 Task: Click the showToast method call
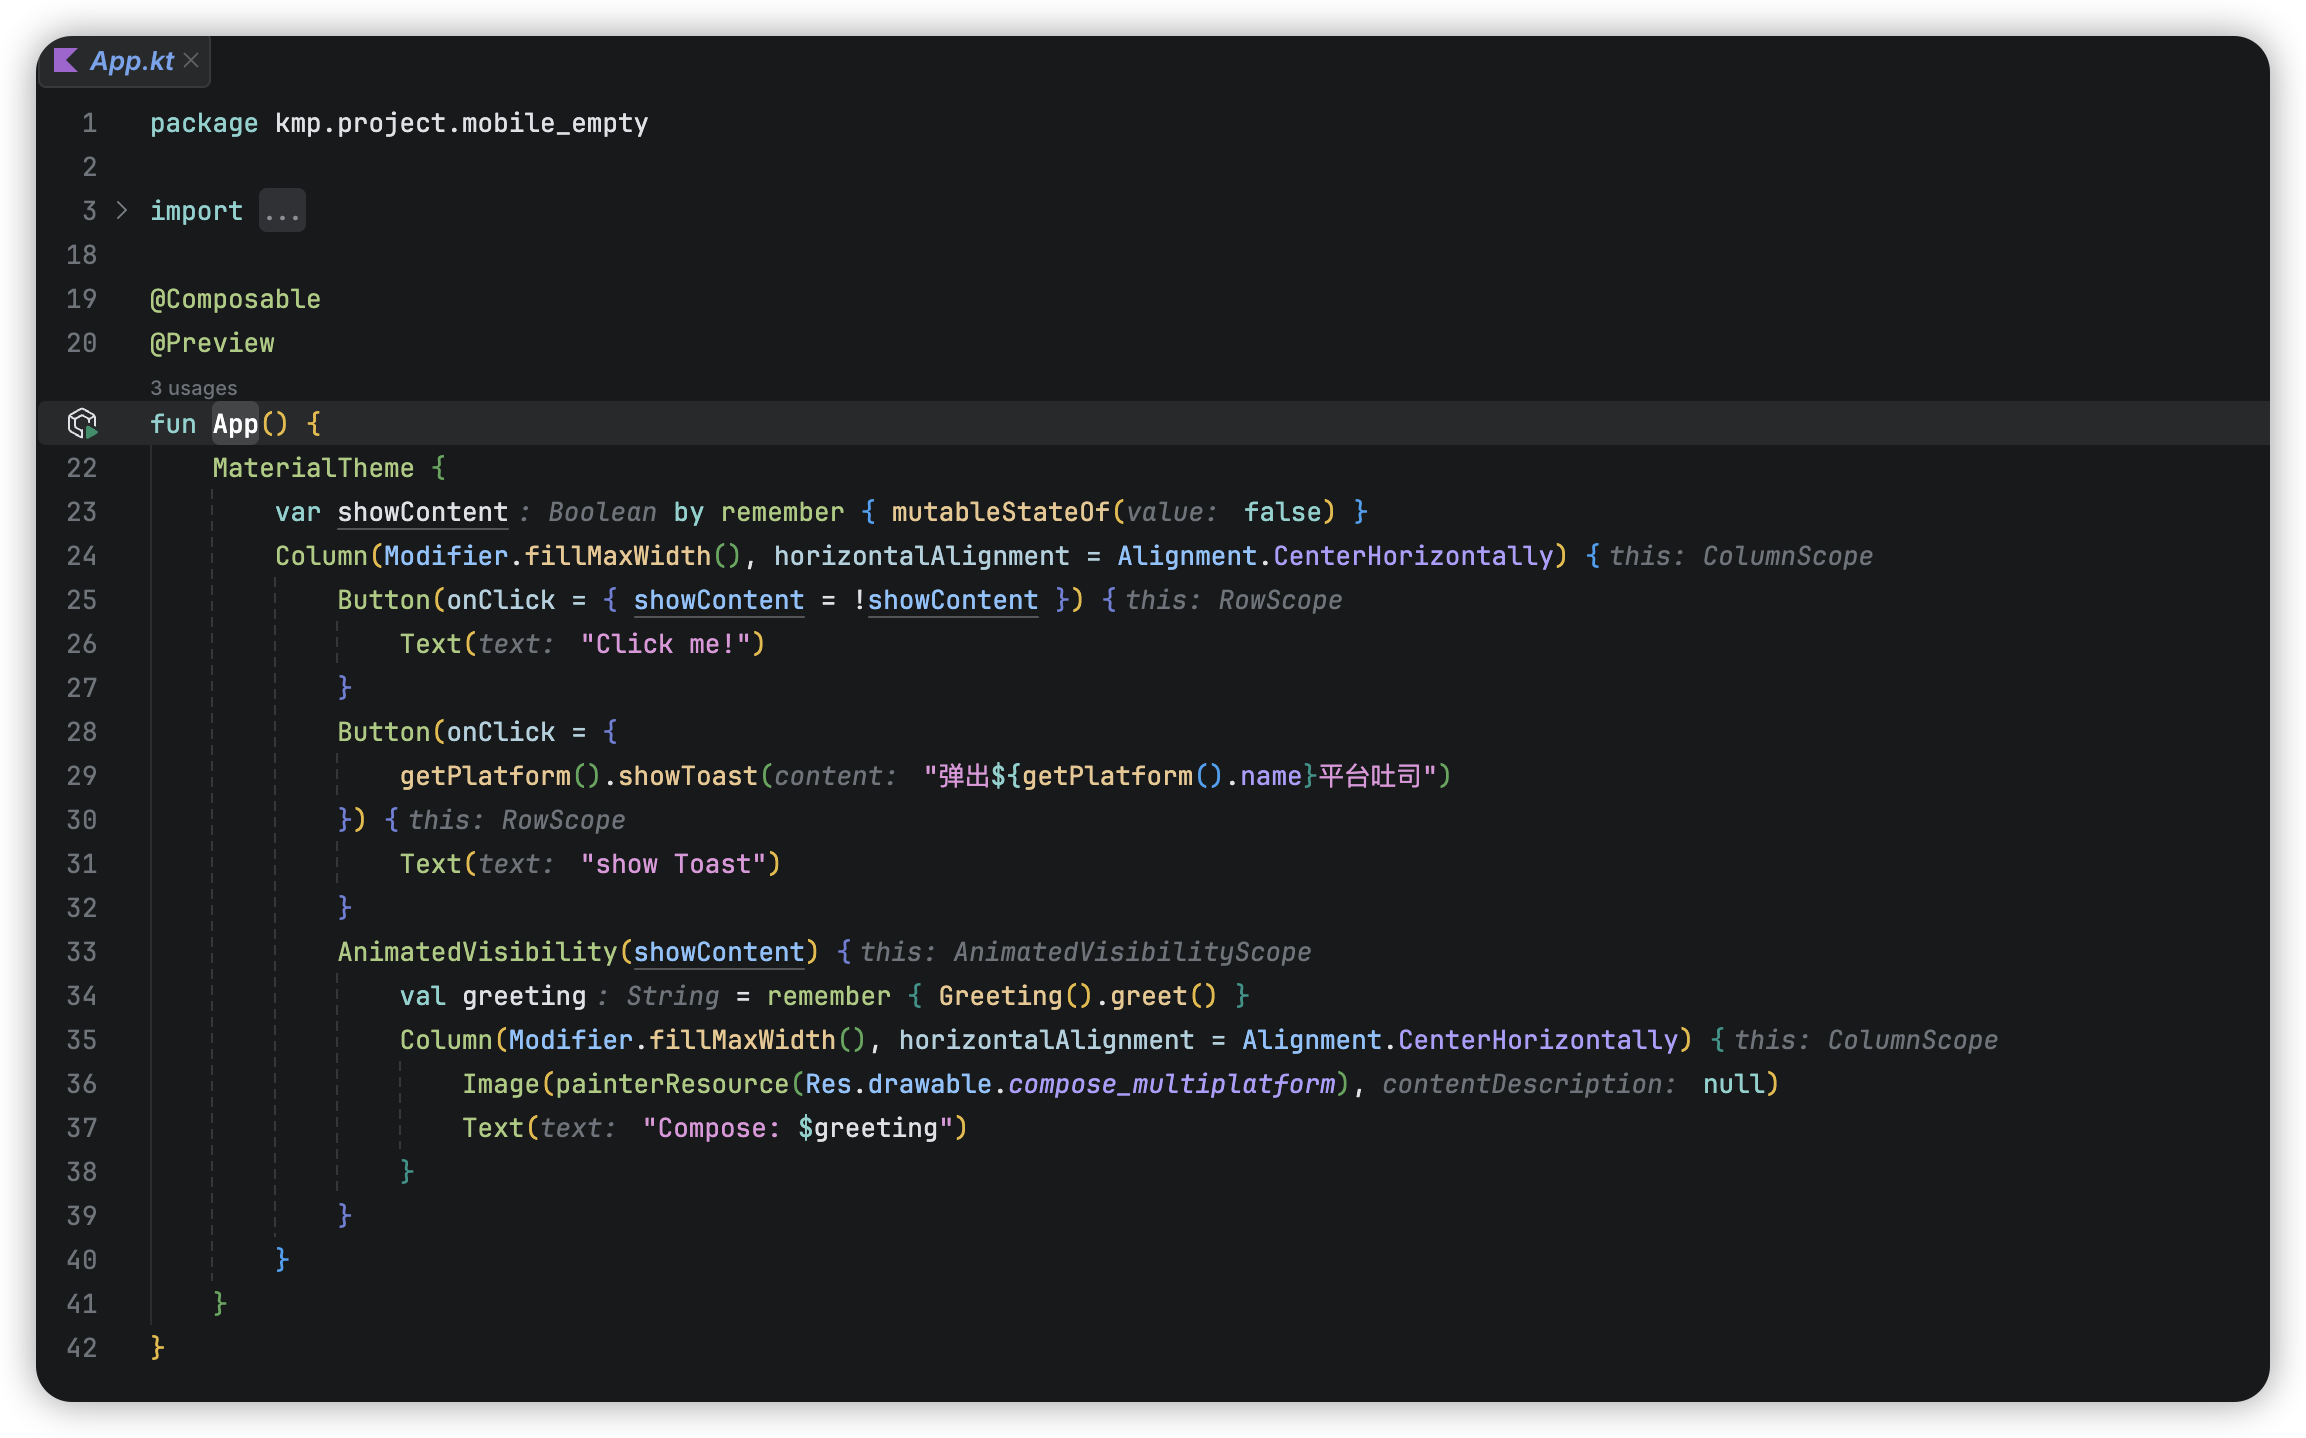pyautogui.click(x=687, y=776)
